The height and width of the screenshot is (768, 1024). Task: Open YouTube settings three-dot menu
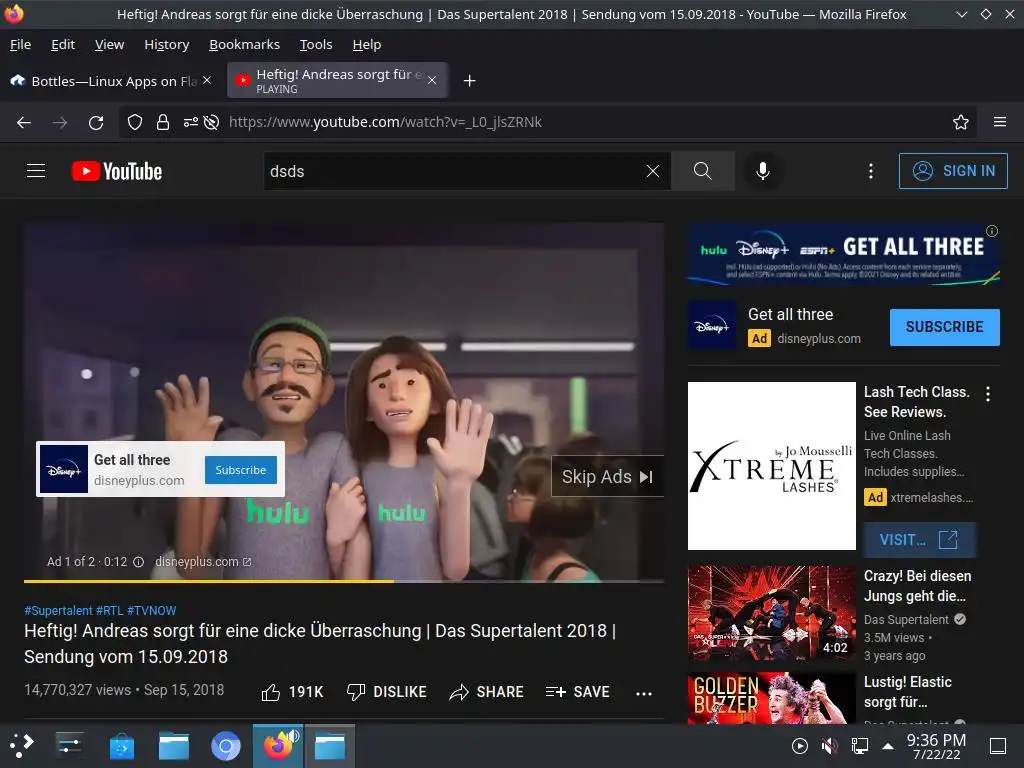point(871,171)
